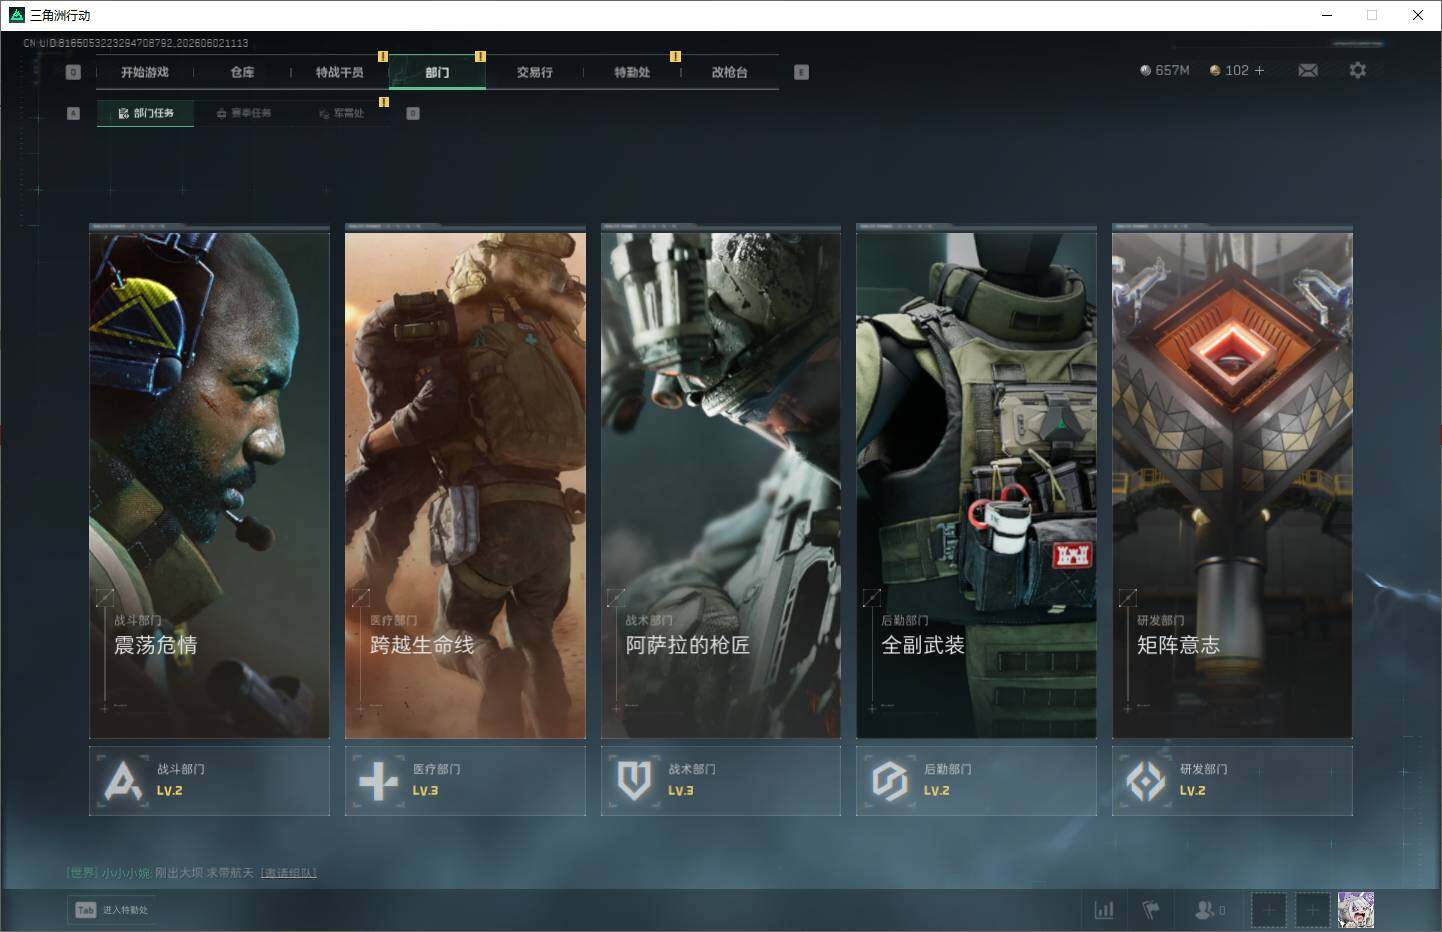Close the 三角洲行动 window
This screenshot has height=932, width=1442.
click(1418, 15)
